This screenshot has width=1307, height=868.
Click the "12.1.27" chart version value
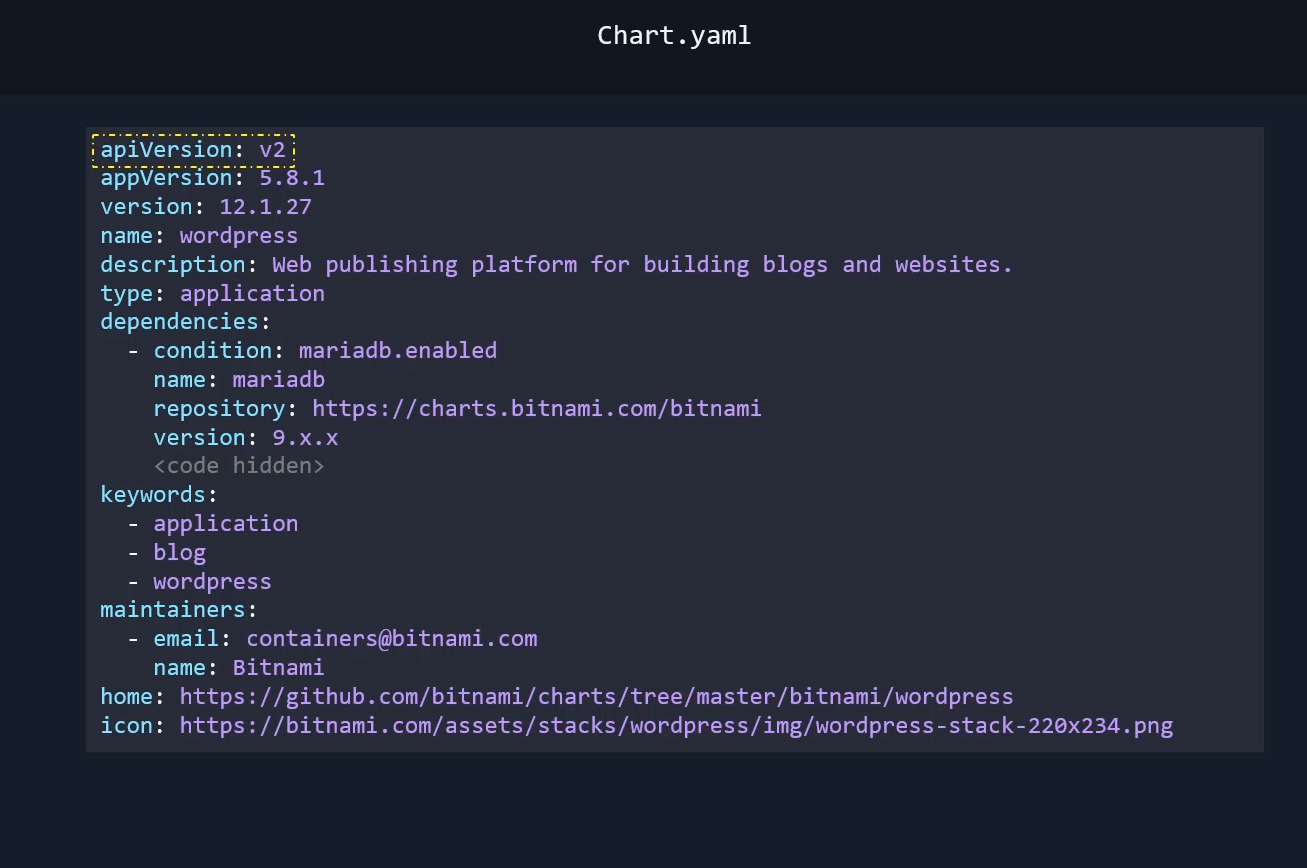coord(266,207)
